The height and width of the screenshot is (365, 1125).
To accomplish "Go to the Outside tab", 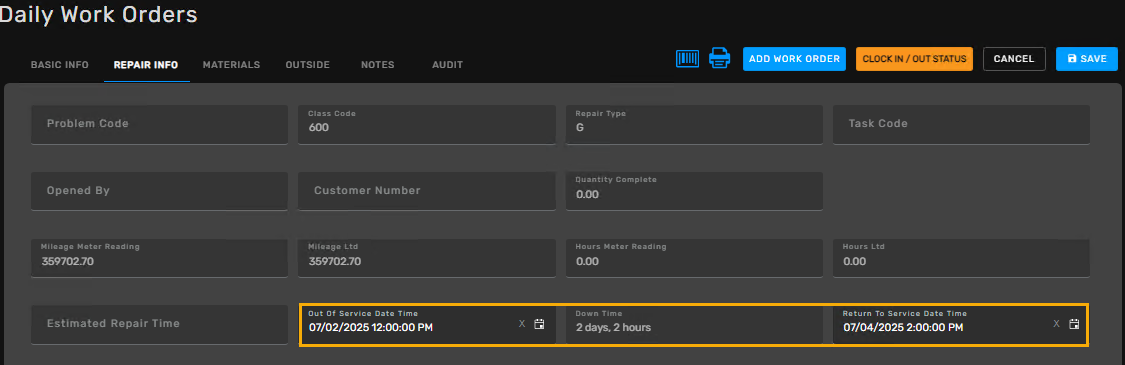I will [308, 65].
